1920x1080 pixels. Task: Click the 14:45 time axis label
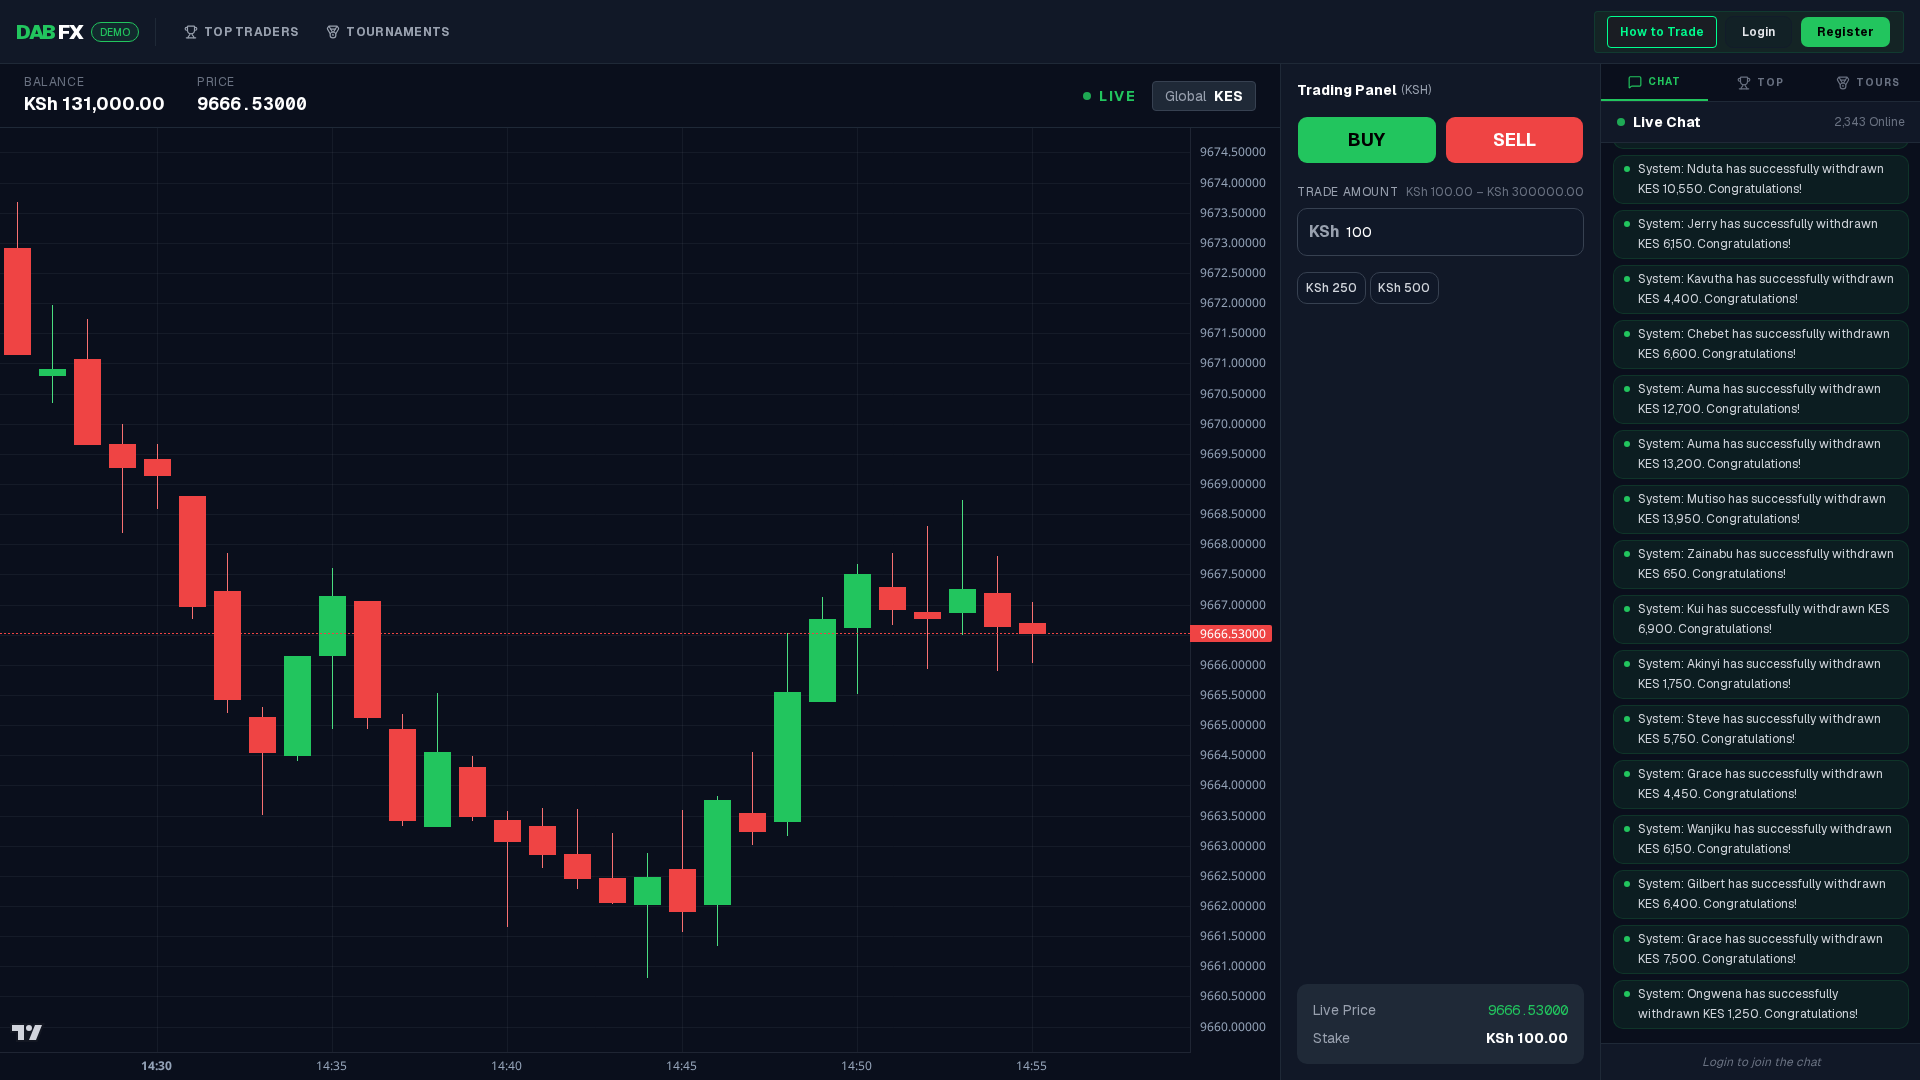coord(681,1066)
